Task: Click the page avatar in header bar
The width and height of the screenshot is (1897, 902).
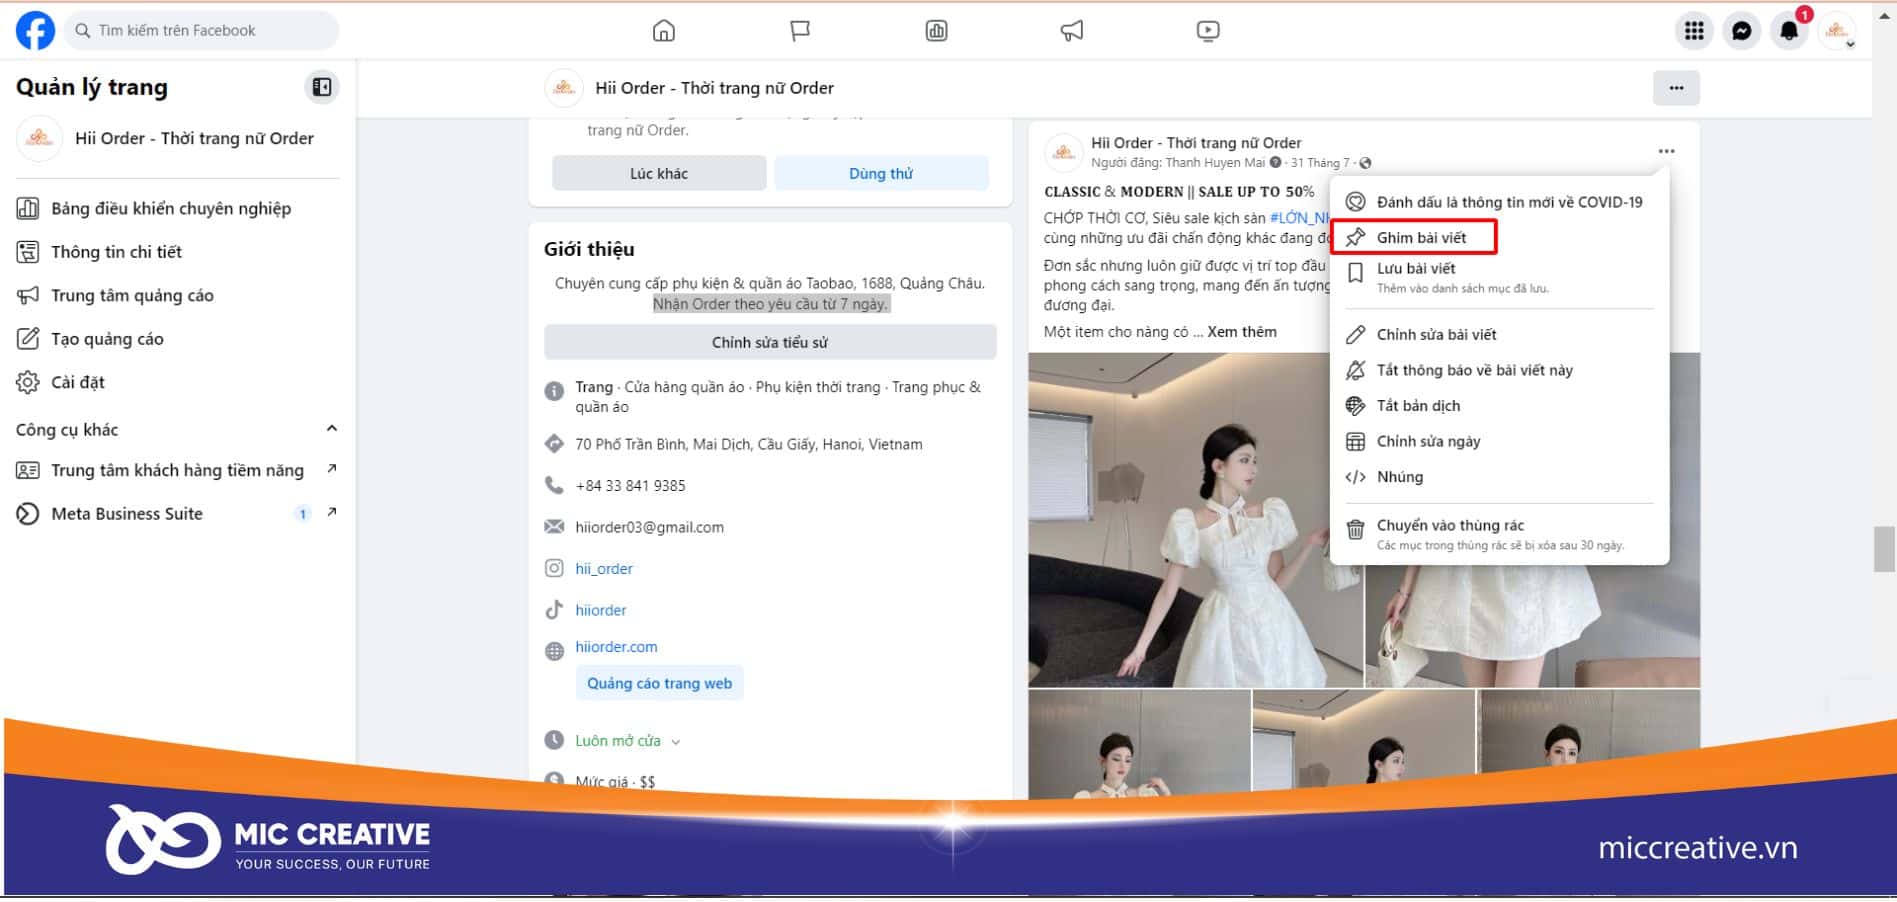Action: (564, 88)
